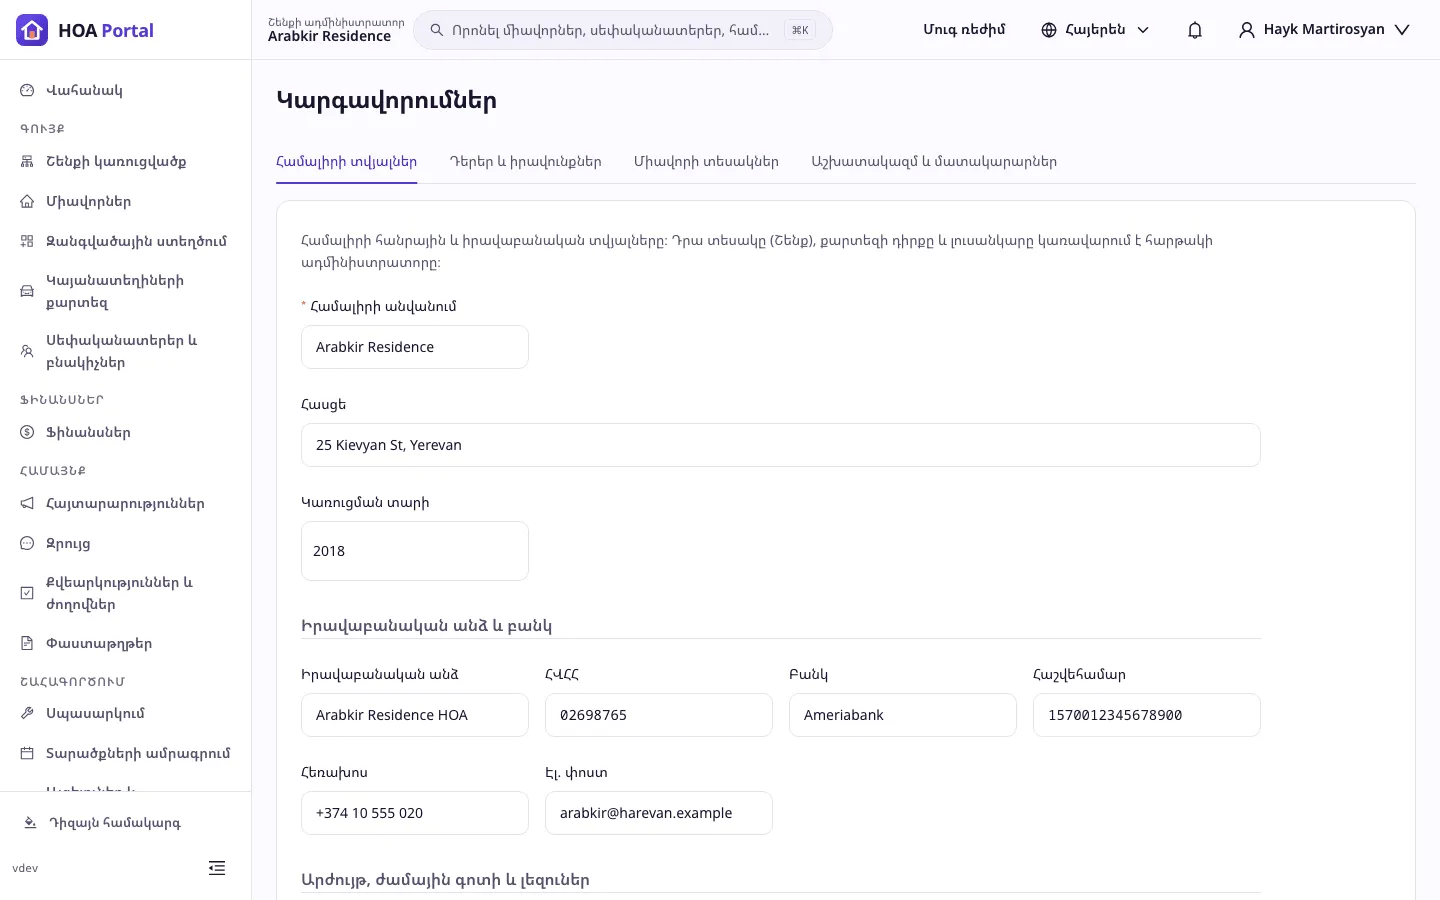Viewport: 1440px width, 900px height.
Task: Switch to the Միավորի տեսակներ tab
Action: tap(706, 162)
